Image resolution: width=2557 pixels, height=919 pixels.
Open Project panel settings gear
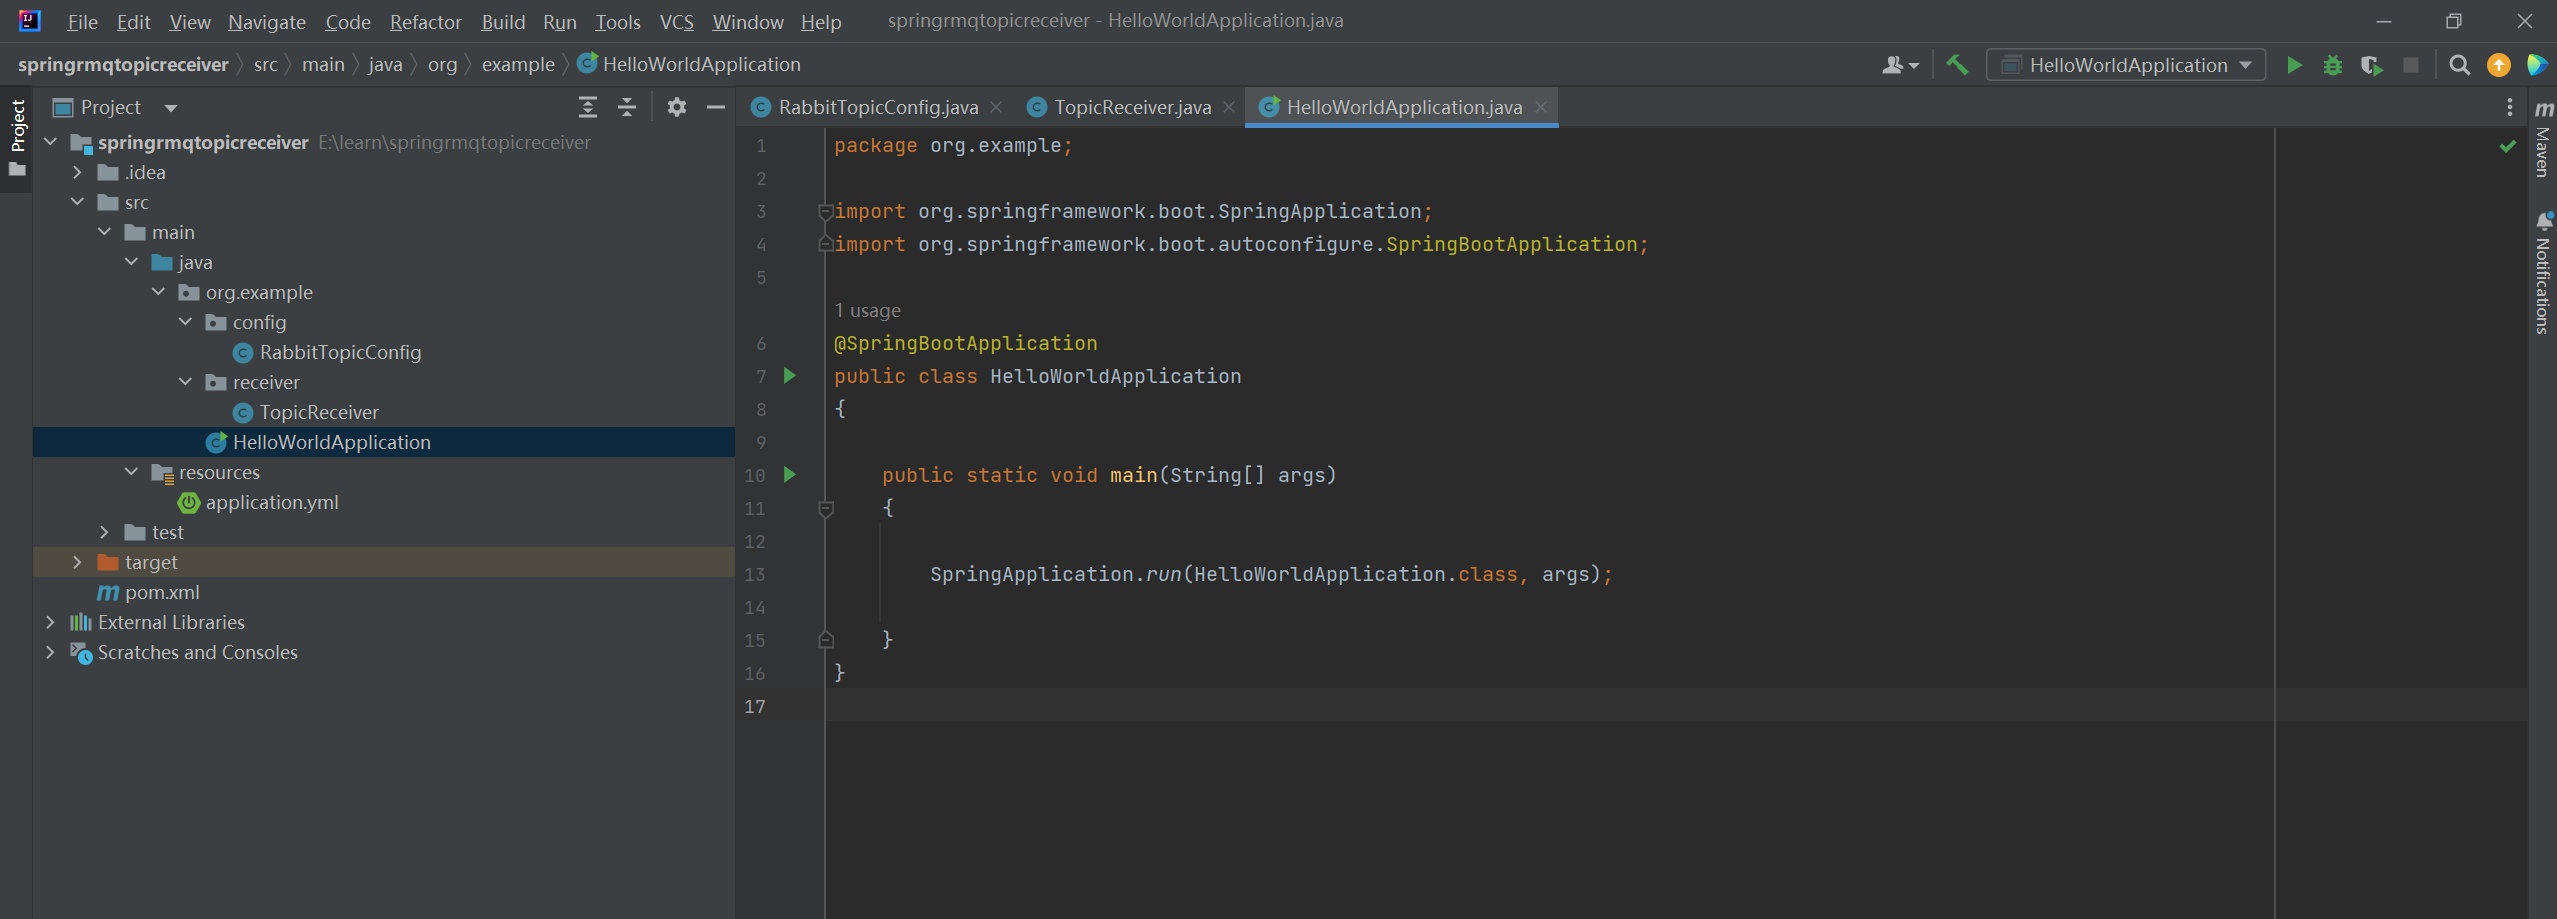point(677,107)
